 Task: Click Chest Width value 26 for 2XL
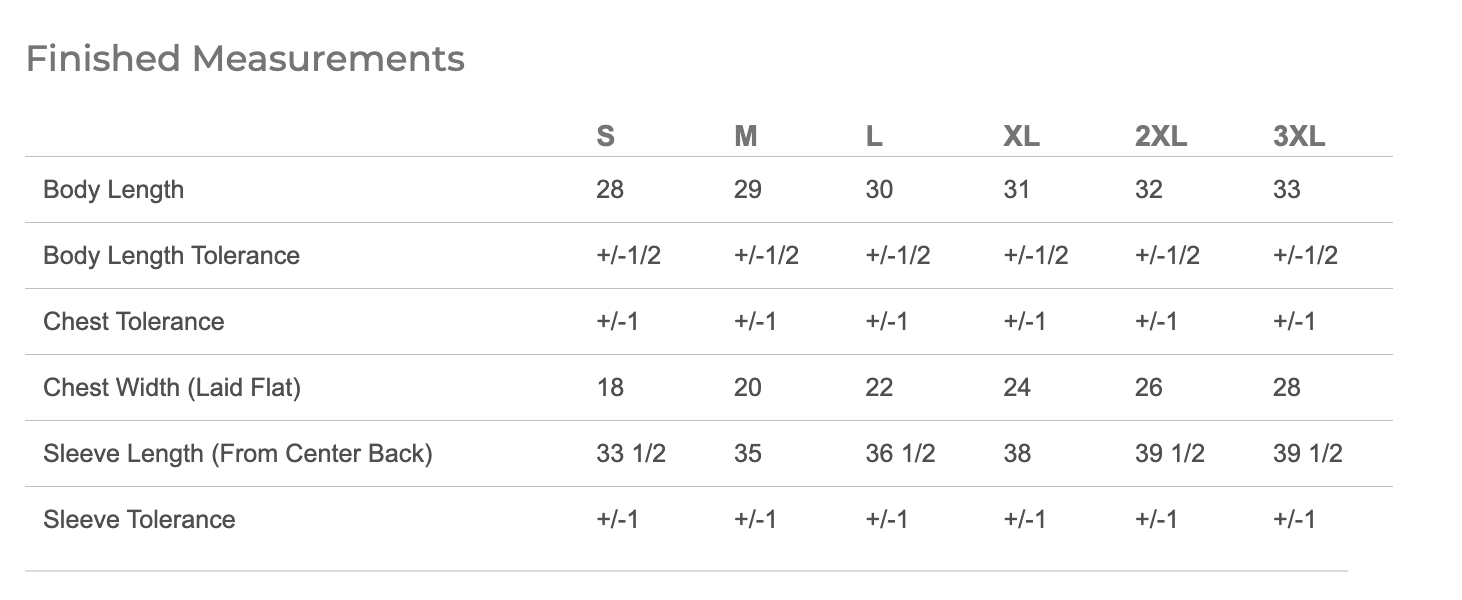pyautogui.click(x=1149, y=388)
